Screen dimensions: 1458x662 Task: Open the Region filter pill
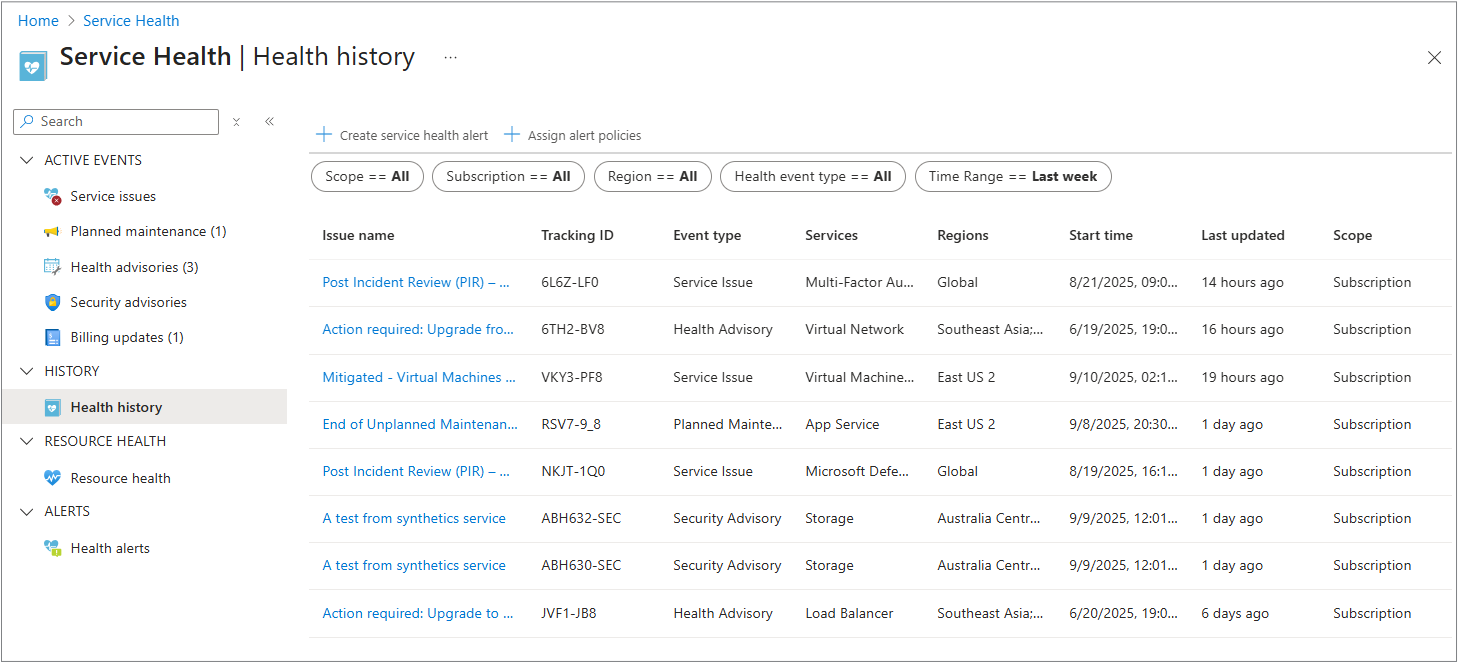point(652,177)
